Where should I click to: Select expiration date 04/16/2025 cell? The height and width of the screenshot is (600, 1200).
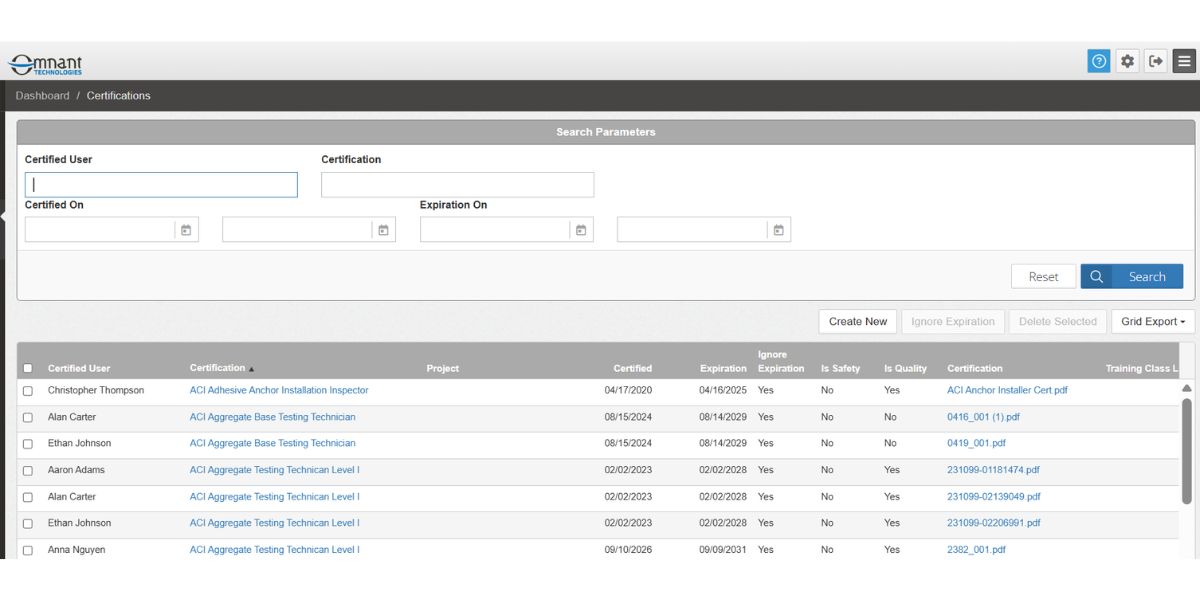(x=723, y=390)
